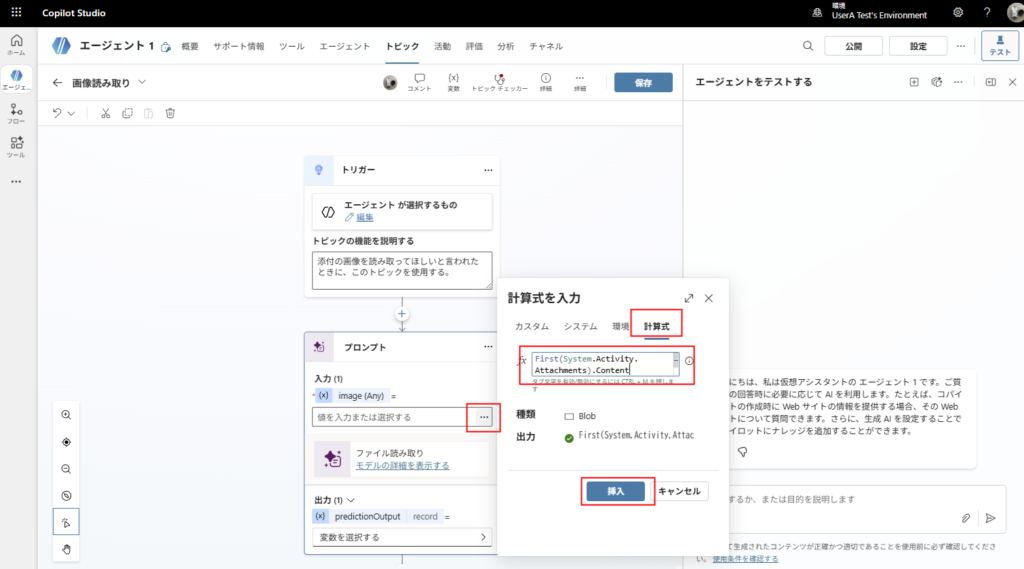This screenshot has height=569, width=1024.
Task: Click the 保存 save button
Action: tap(642, 83)
